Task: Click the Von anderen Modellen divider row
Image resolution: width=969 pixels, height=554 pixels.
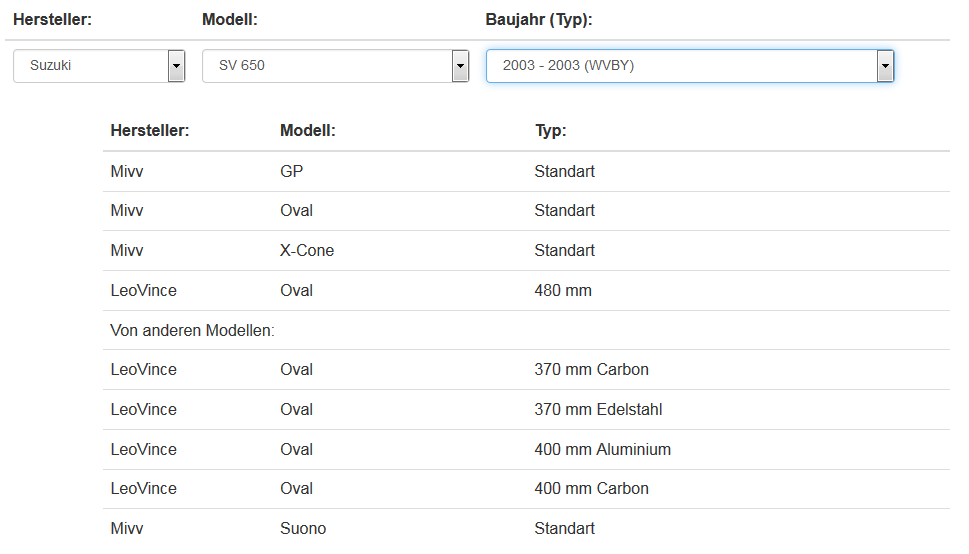Action: (x=193, y=330)
